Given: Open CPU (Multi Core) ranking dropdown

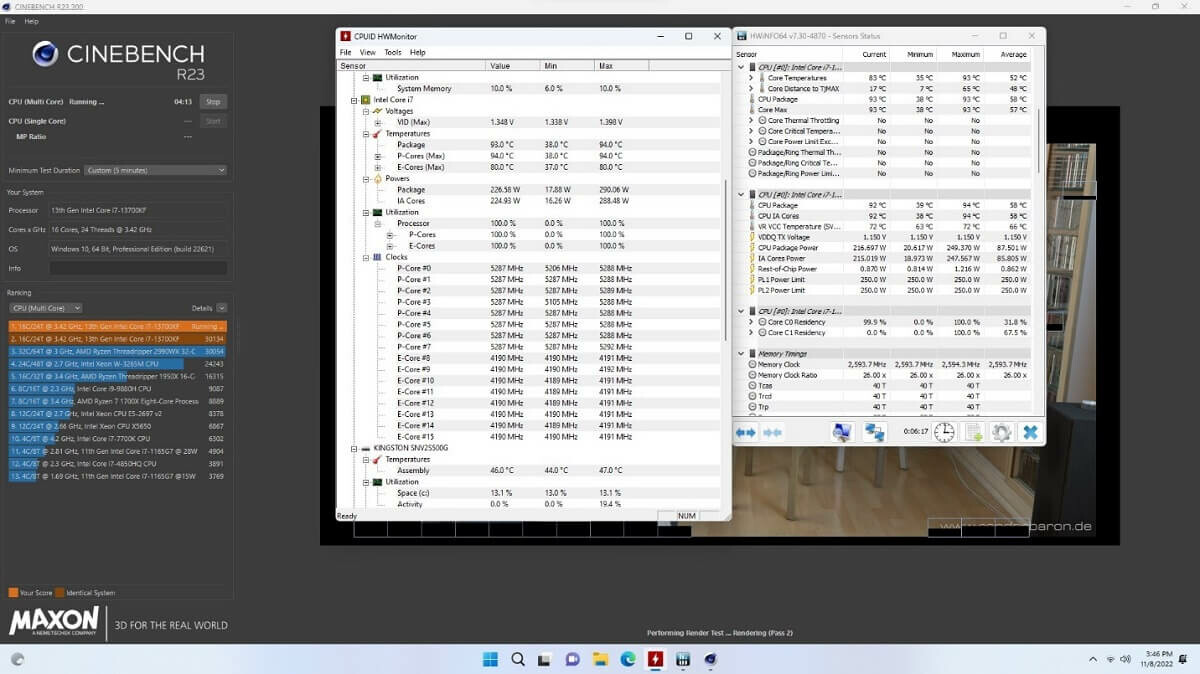Looking at the screenshot, I should [45, 308].
